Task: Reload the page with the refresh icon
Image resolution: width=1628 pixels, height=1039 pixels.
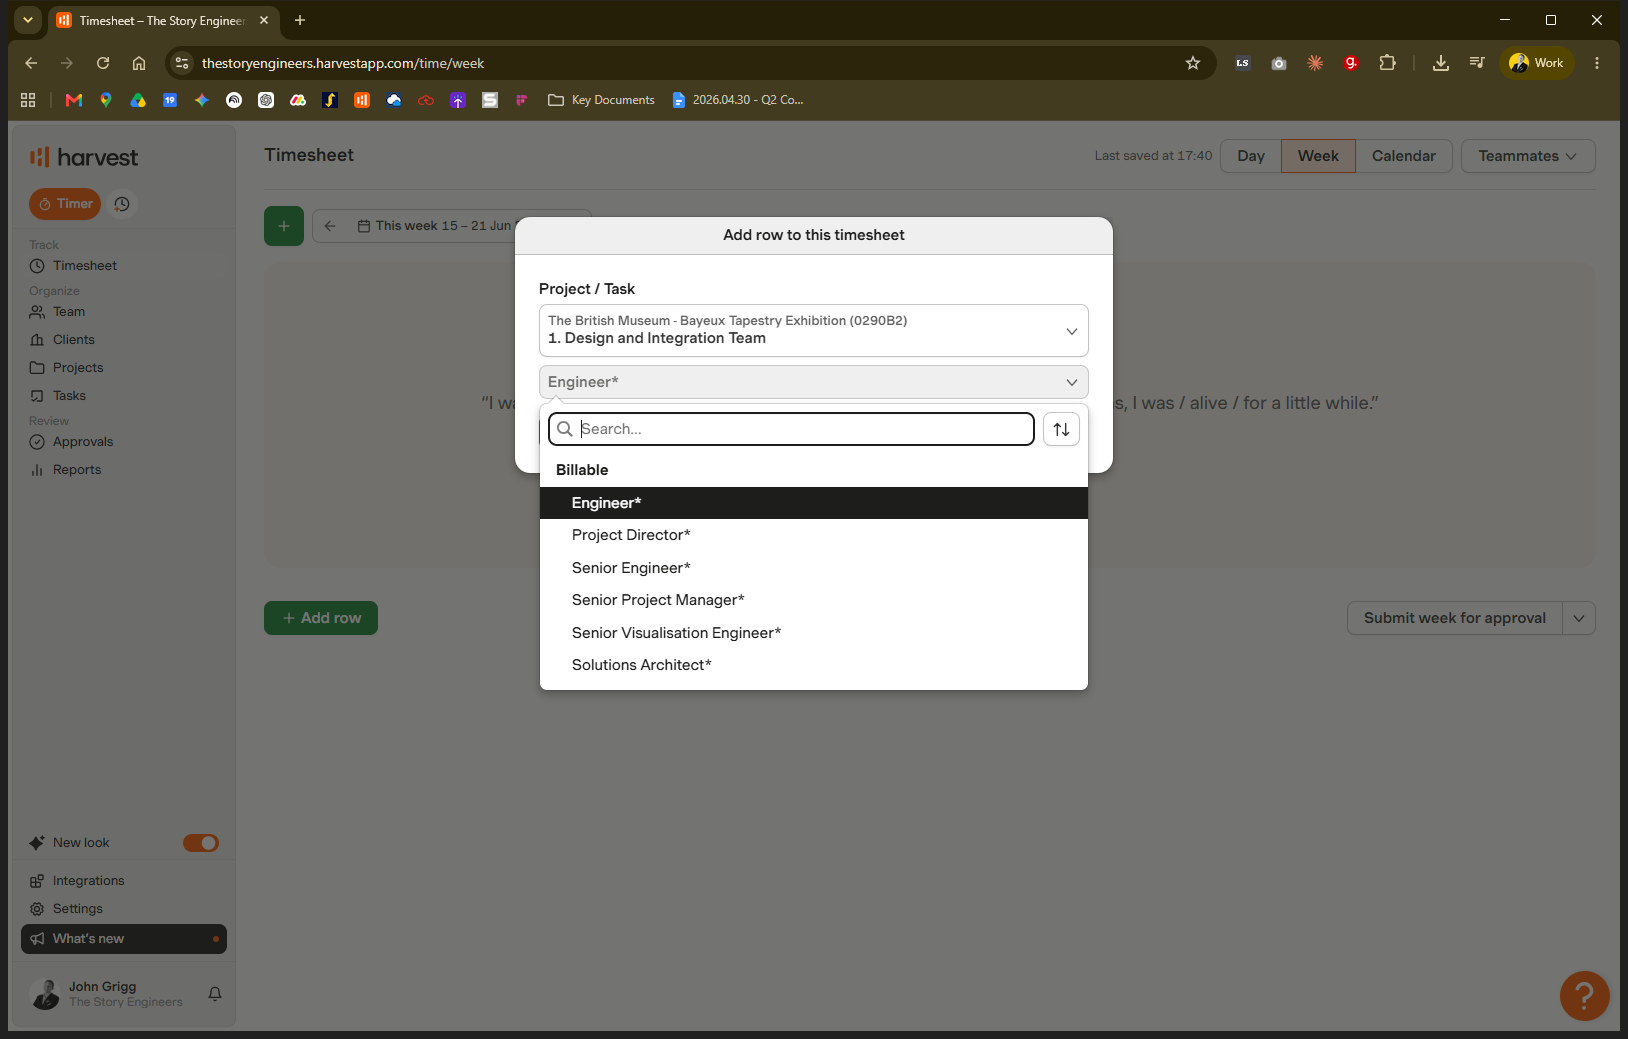Action: [103, 63]
